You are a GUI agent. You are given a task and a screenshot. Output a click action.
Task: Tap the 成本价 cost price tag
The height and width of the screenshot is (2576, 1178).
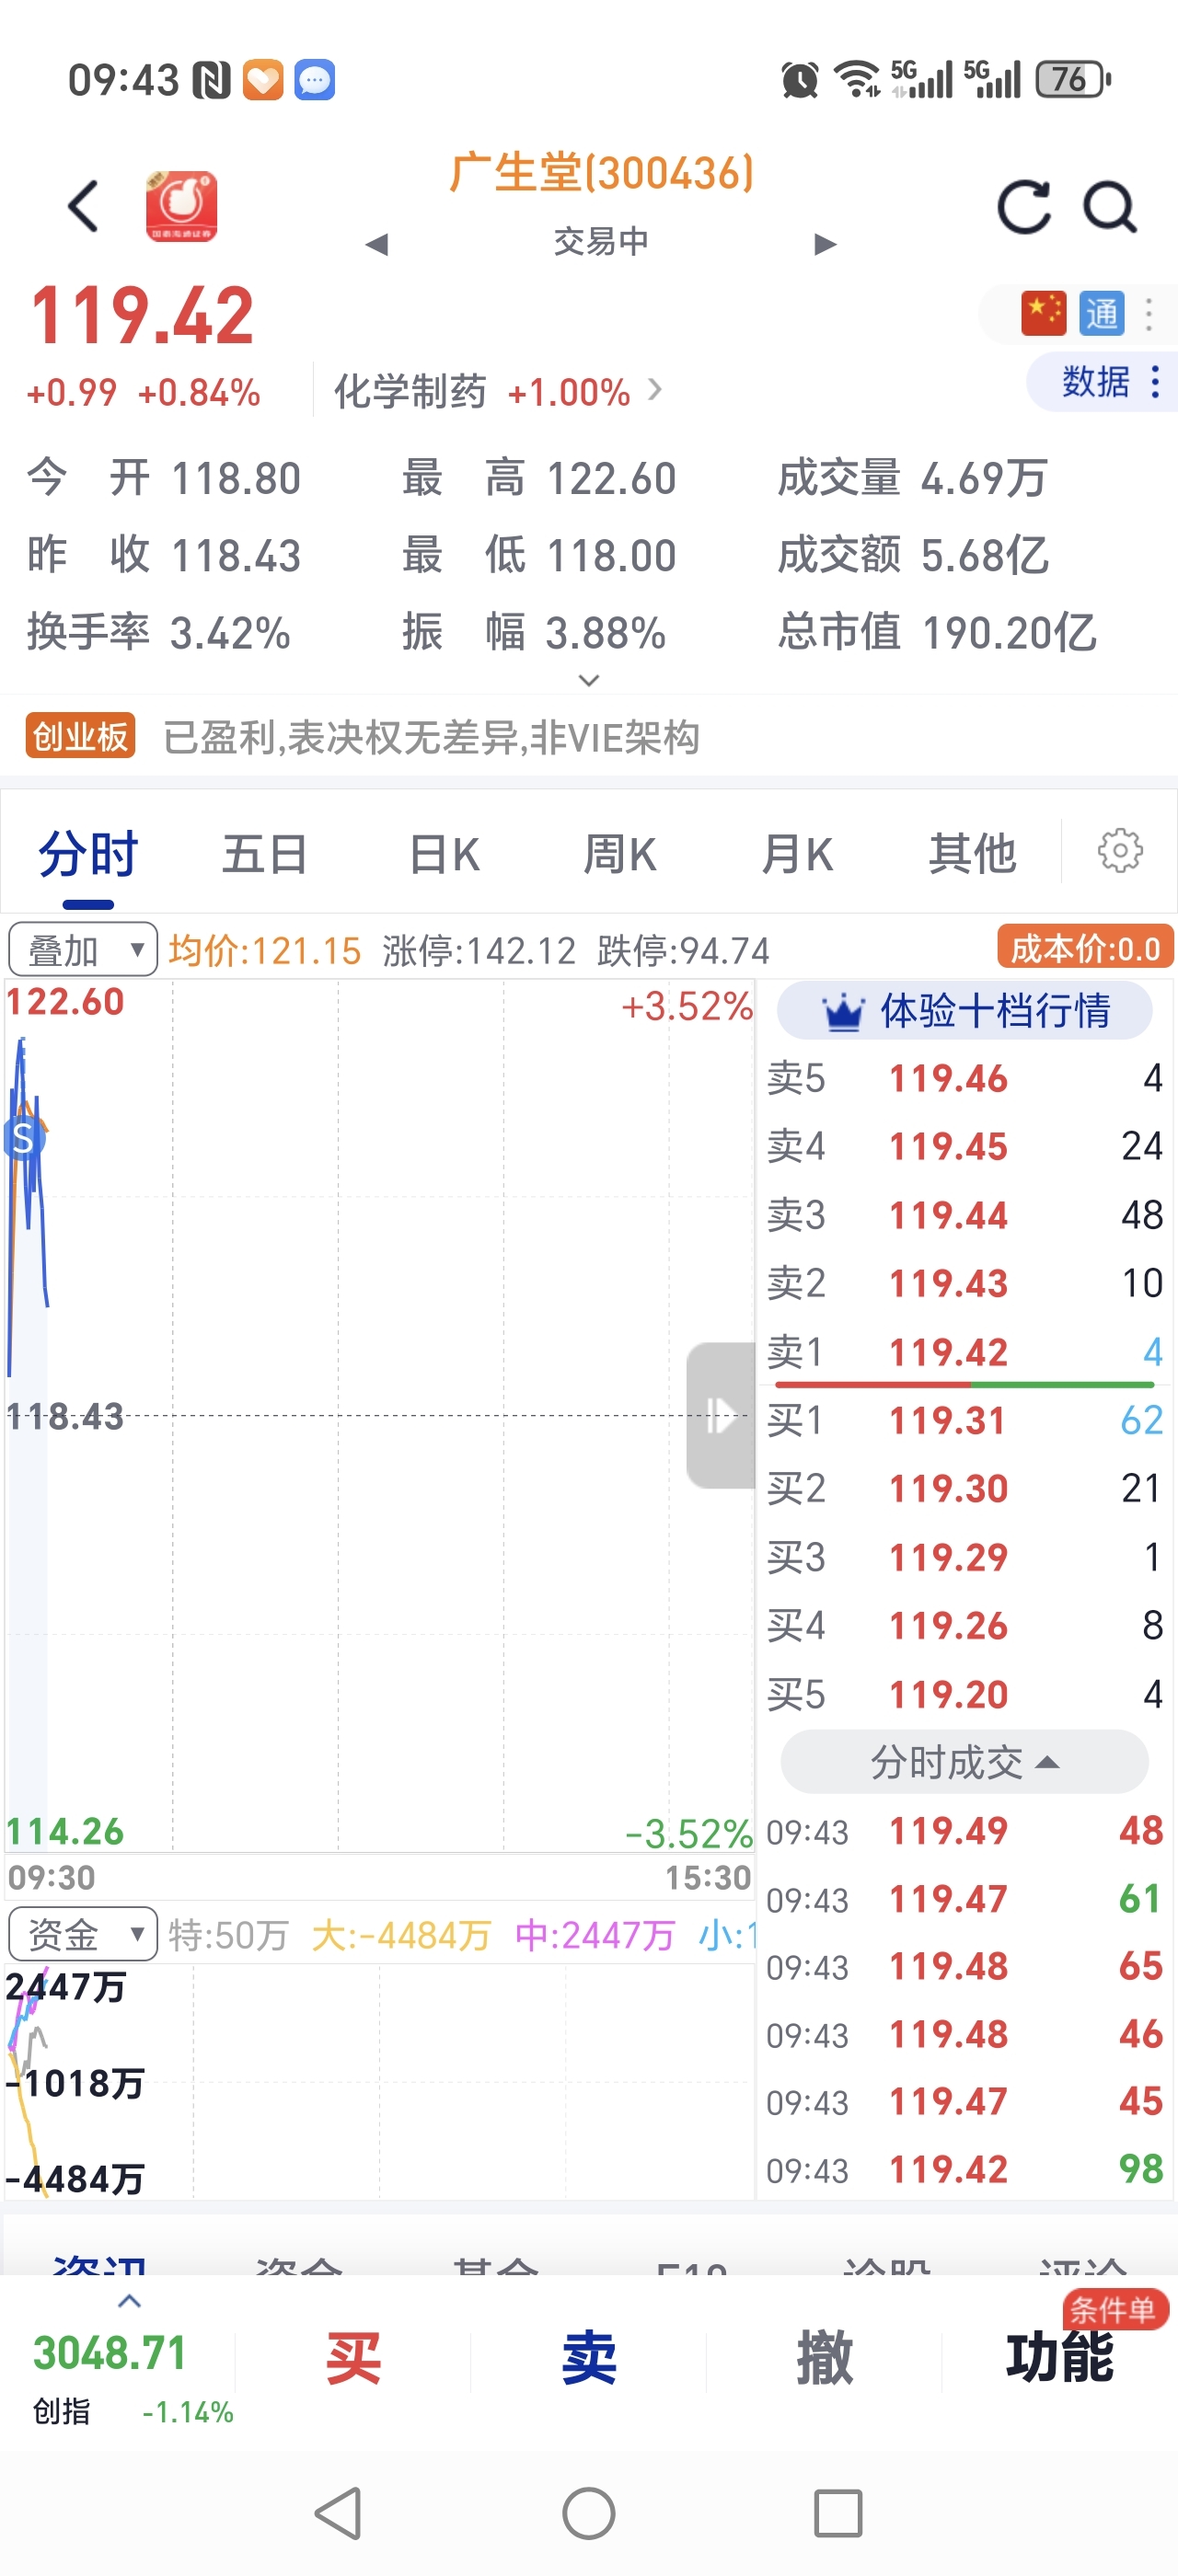(1085, 948)
